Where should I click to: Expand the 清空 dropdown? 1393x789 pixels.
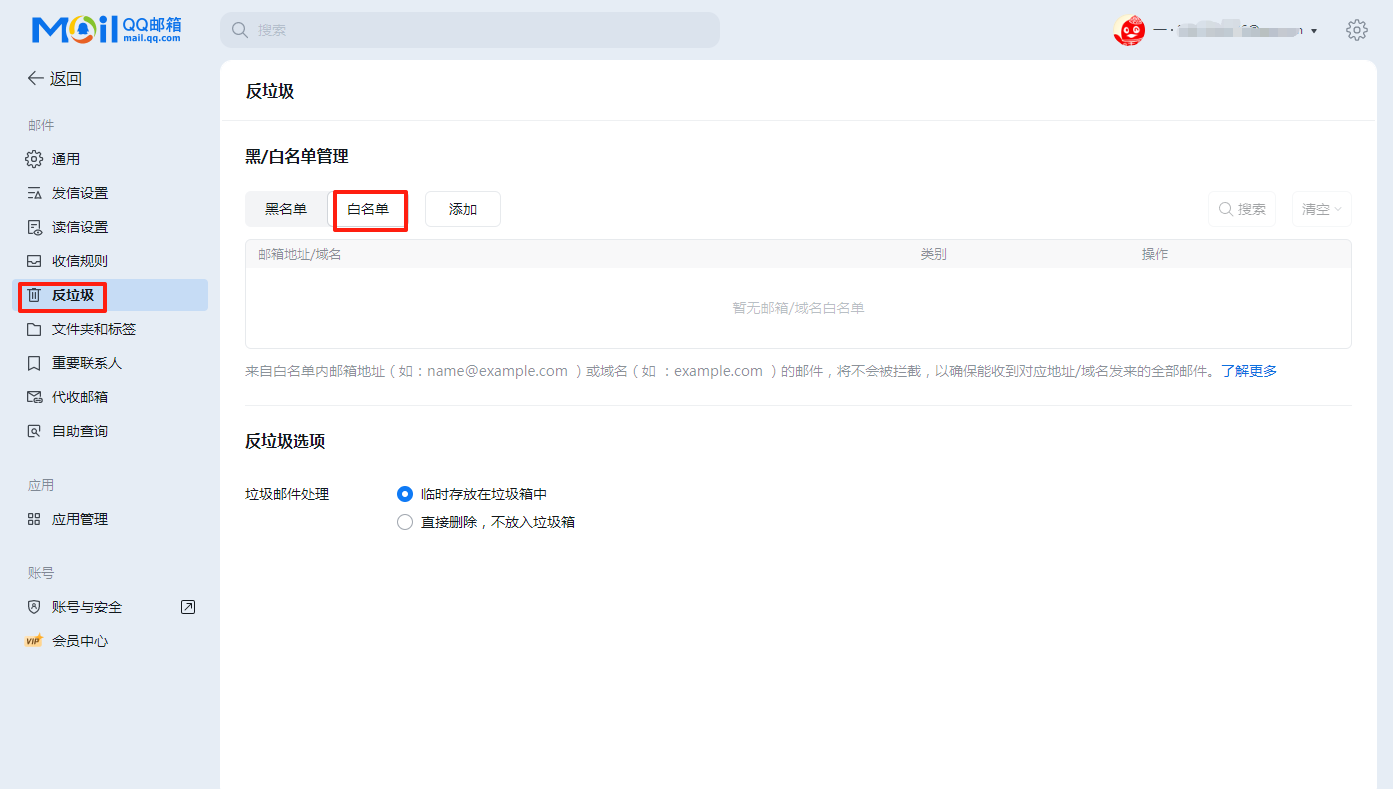(x=1321, y=209)
